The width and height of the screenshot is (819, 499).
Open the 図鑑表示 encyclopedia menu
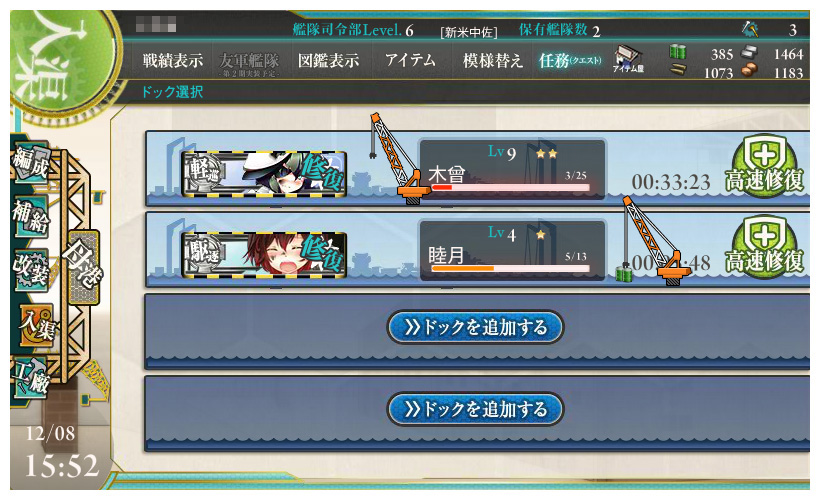329,61
